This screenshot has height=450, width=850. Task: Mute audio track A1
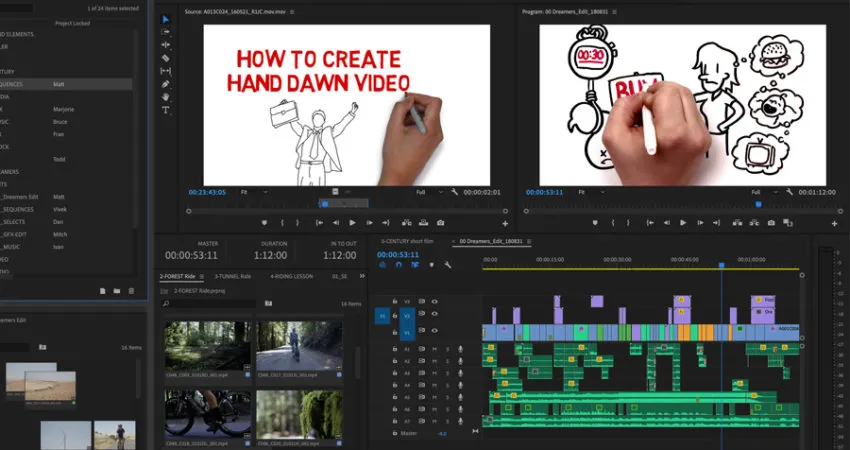433,349
